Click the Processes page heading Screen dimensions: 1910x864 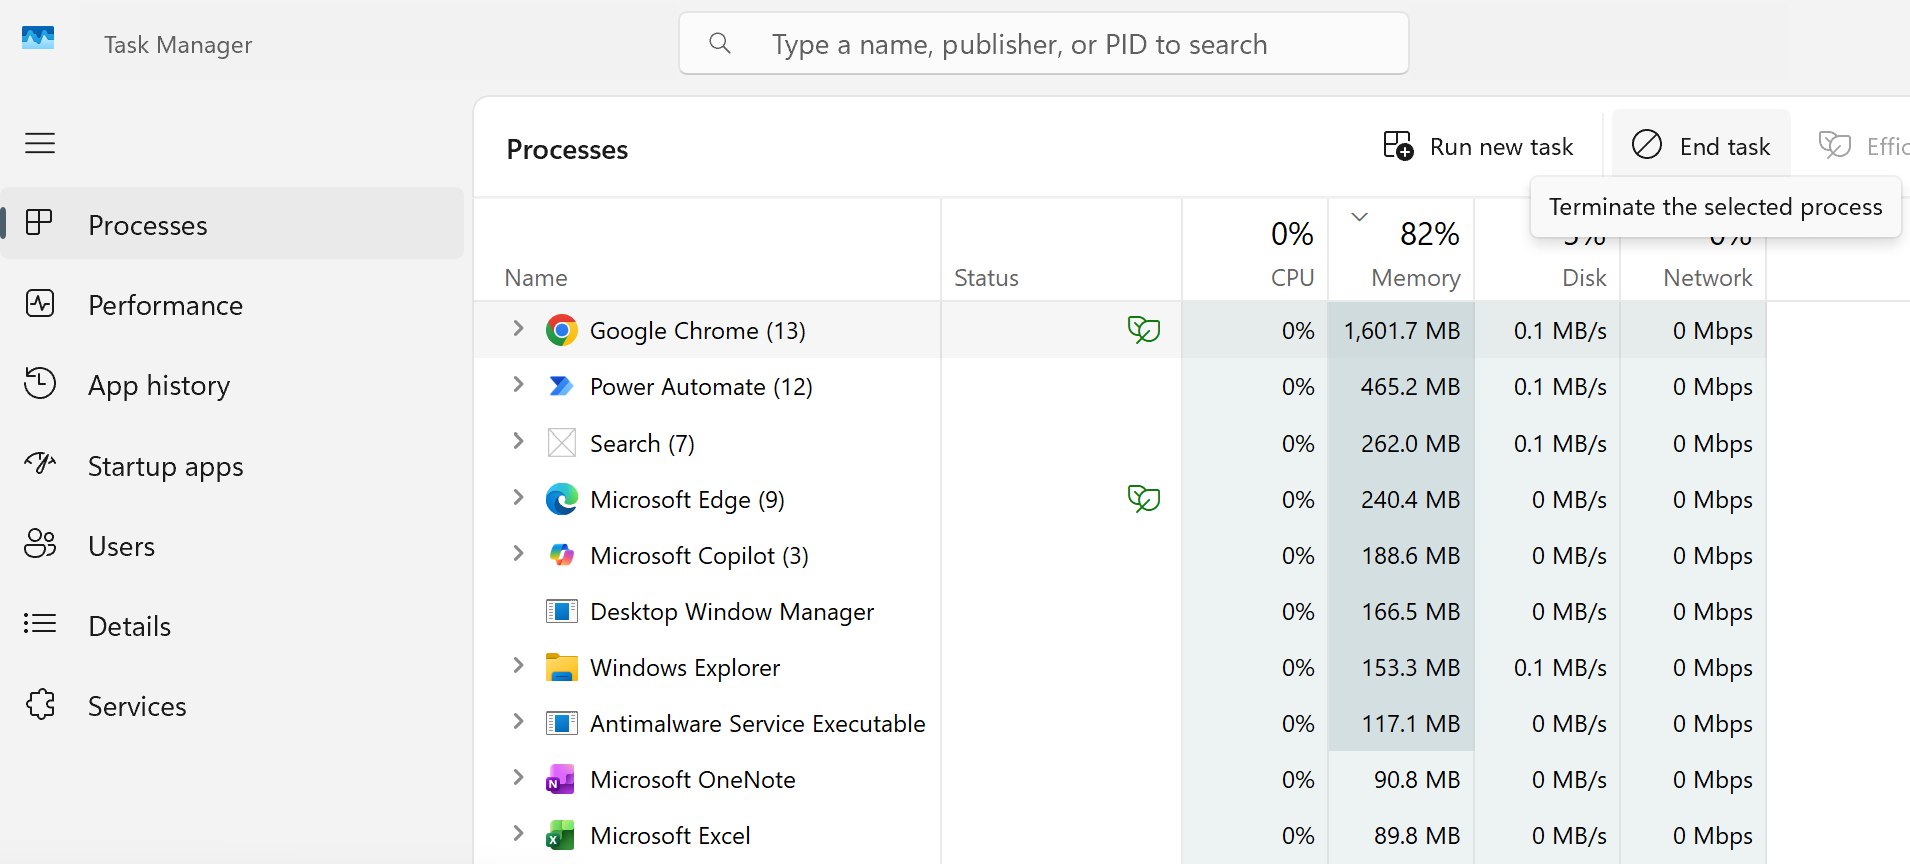(x=567, y=149)
